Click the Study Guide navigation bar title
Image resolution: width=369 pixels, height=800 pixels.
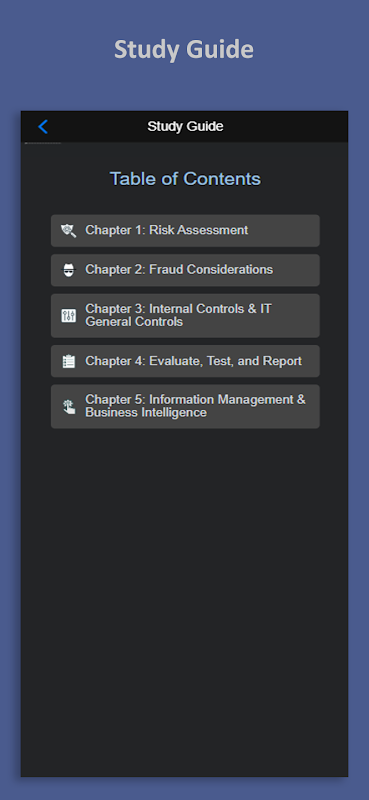pos(185,126)
